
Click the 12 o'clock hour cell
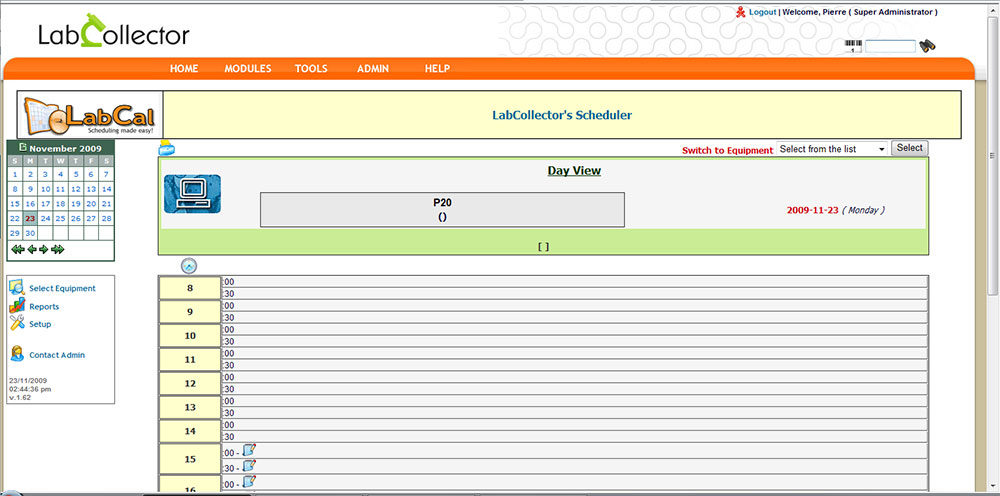point(189,384)
